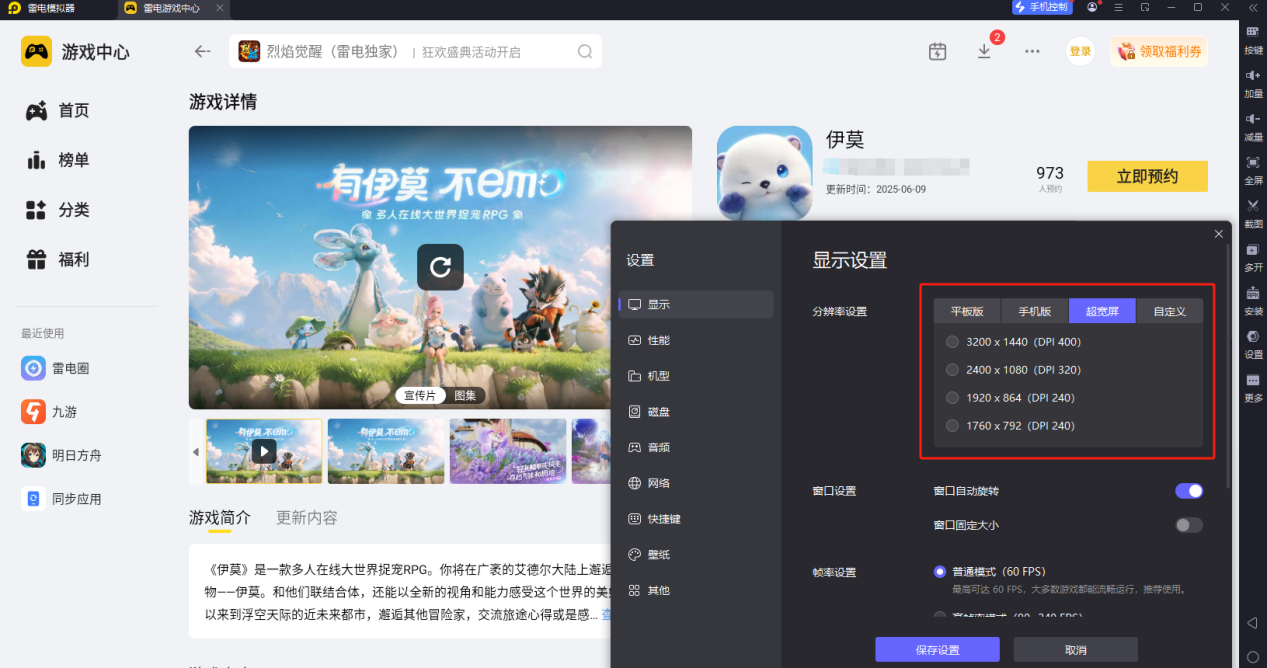
Task: Open APK installer via 安装 icon
Action: point(1252,292)
